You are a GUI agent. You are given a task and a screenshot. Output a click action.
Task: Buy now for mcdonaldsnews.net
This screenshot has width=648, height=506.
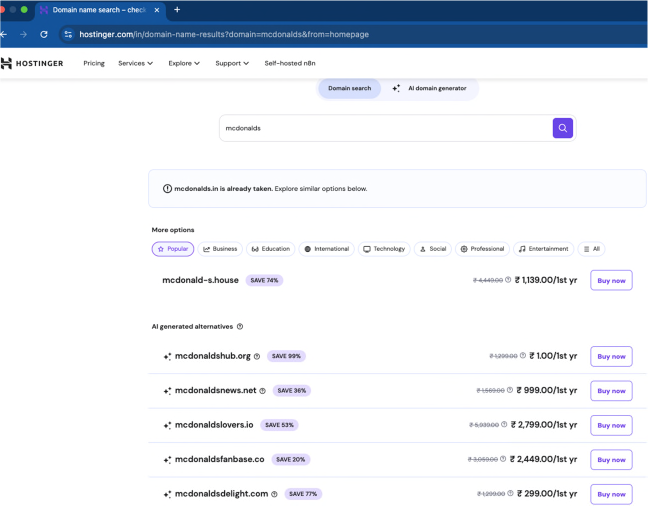coord(611,391)
